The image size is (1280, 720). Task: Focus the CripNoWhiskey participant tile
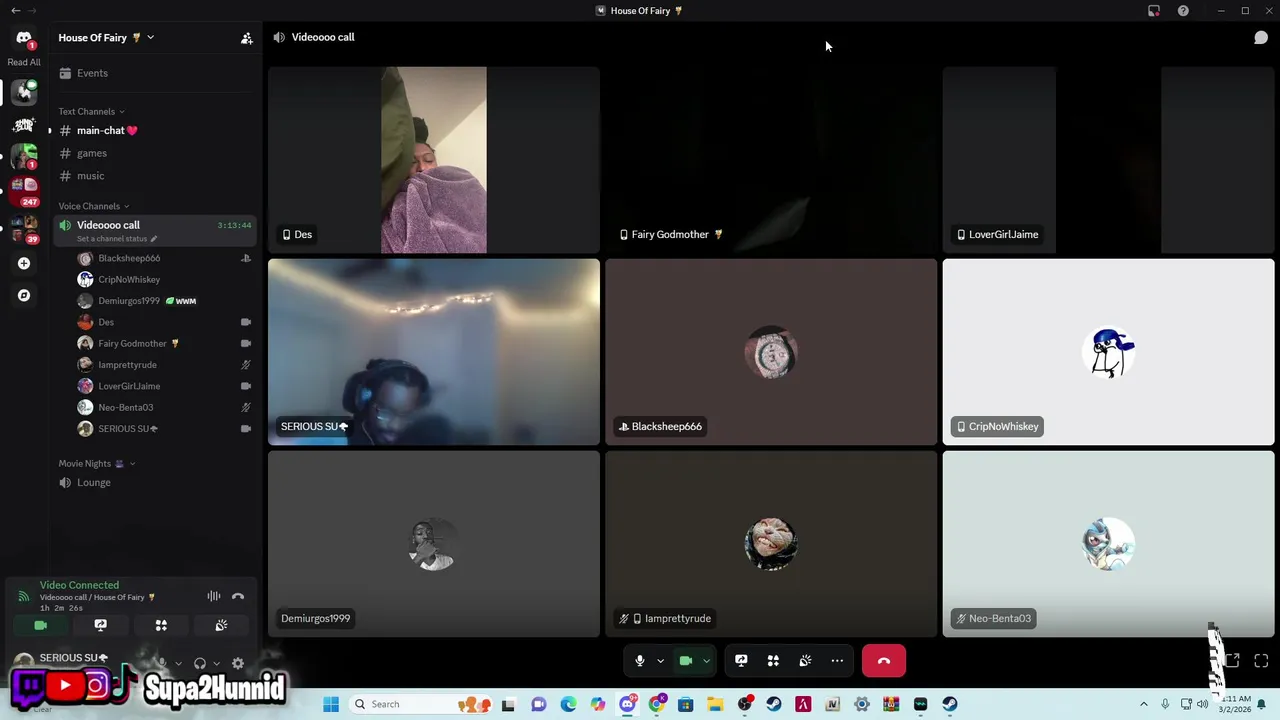1108,352
